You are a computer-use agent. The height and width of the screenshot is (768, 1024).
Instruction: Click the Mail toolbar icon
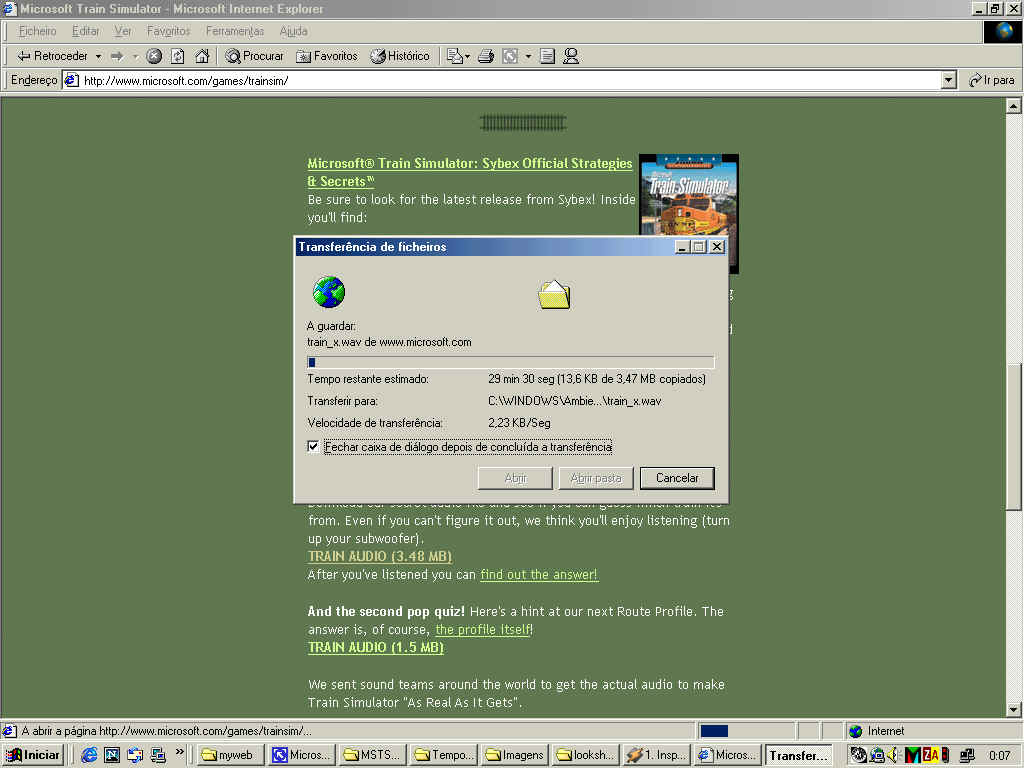pyautogui.click(x=455, y=56)
